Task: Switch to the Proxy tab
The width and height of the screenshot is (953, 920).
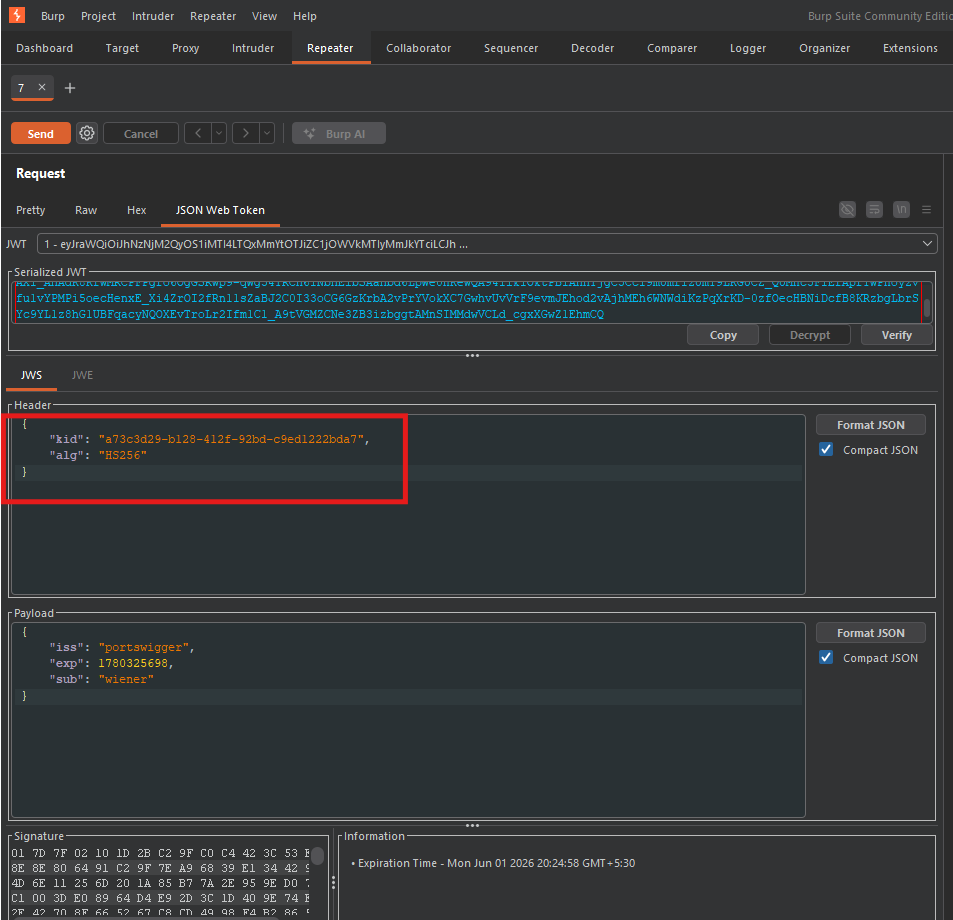Action: tap(185, 48)
